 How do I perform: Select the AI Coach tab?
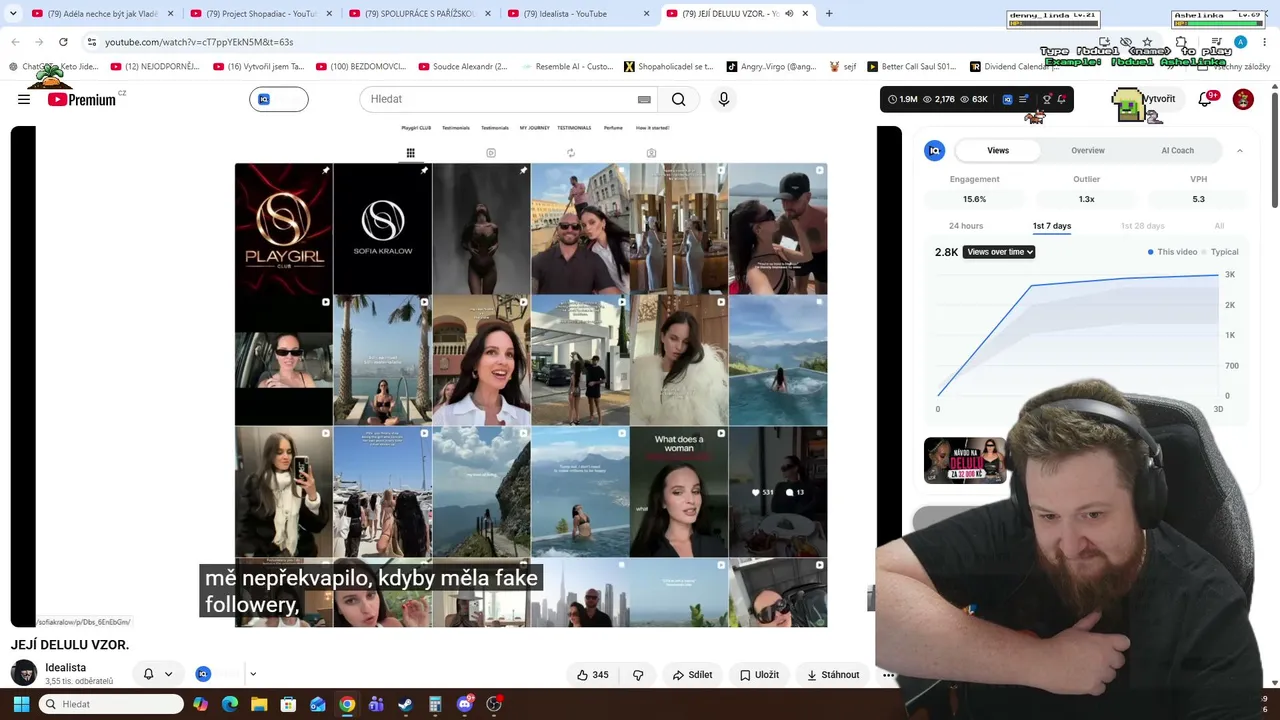tap(1177, 151)
